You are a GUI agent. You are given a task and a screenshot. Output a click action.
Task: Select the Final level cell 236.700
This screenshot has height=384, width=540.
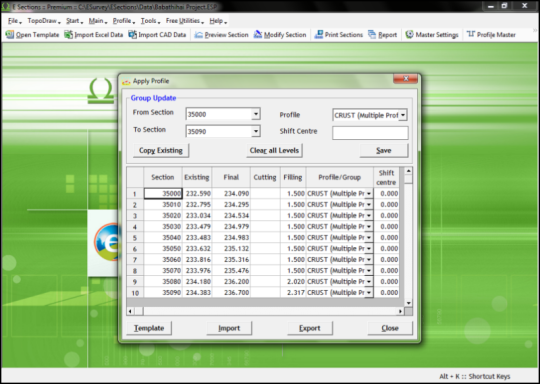(x=231, y=293)
